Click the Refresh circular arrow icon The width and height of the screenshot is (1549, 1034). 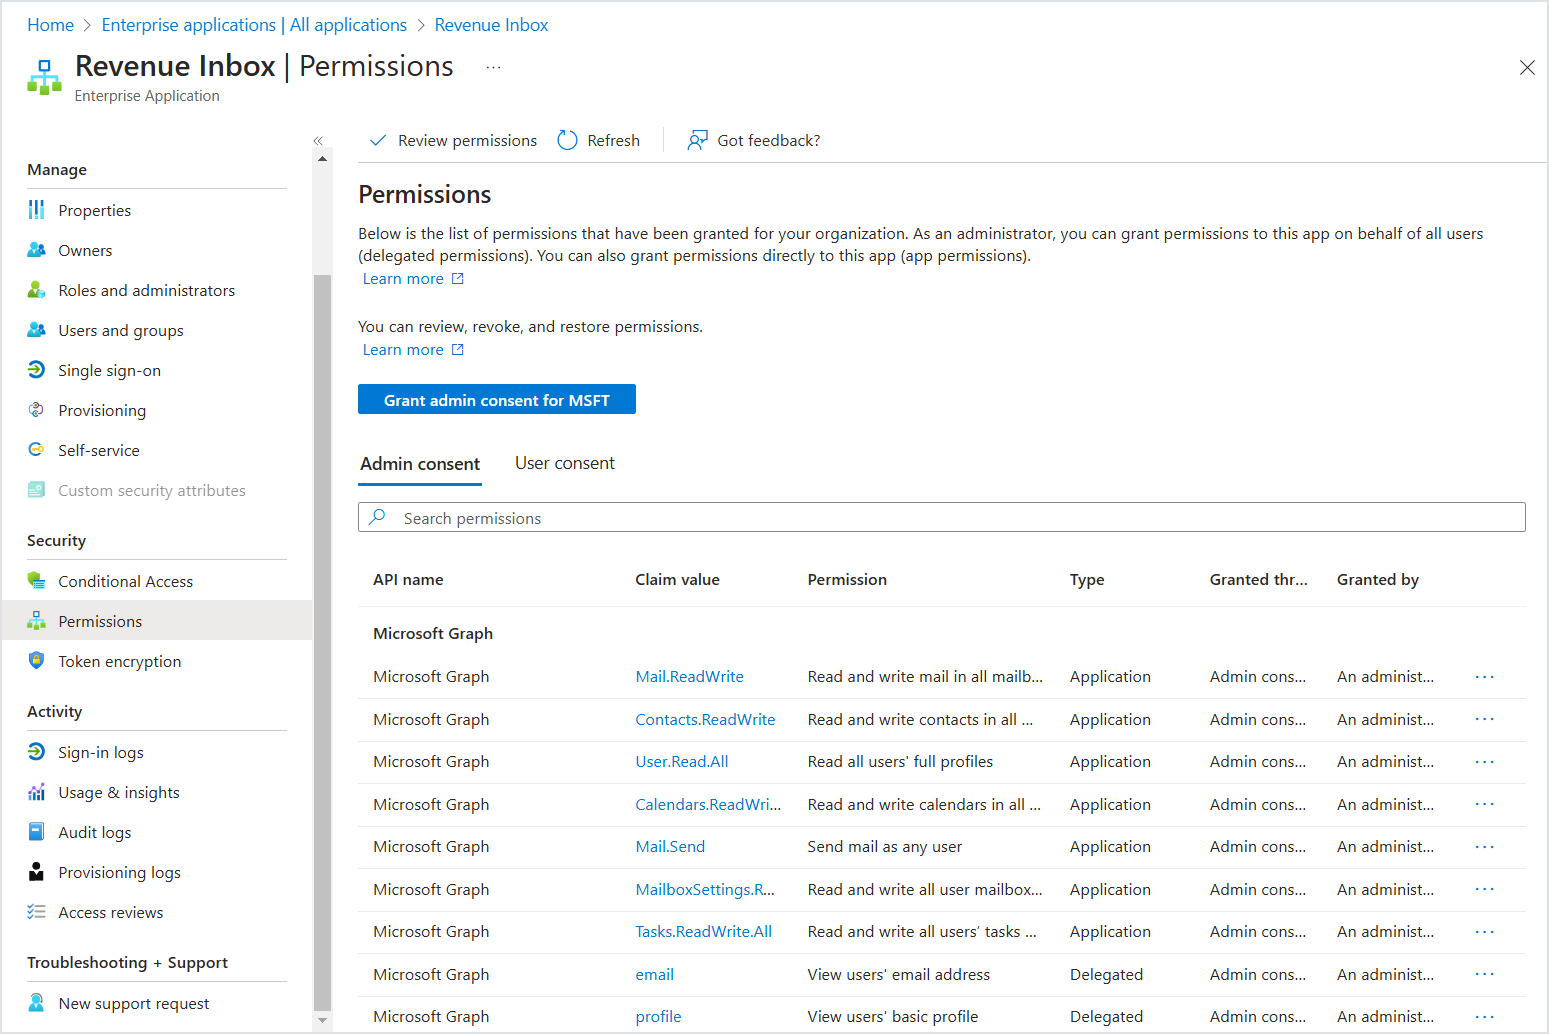coord(568,140)
